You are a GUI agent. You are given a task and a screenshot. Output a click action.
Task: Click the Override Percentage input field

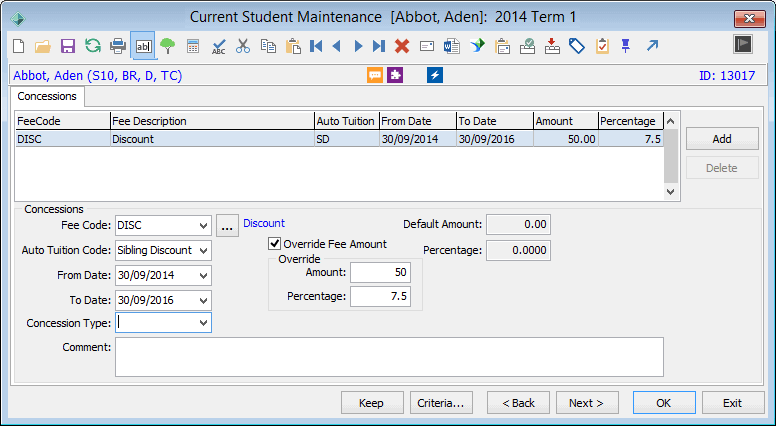coord(380,296)
